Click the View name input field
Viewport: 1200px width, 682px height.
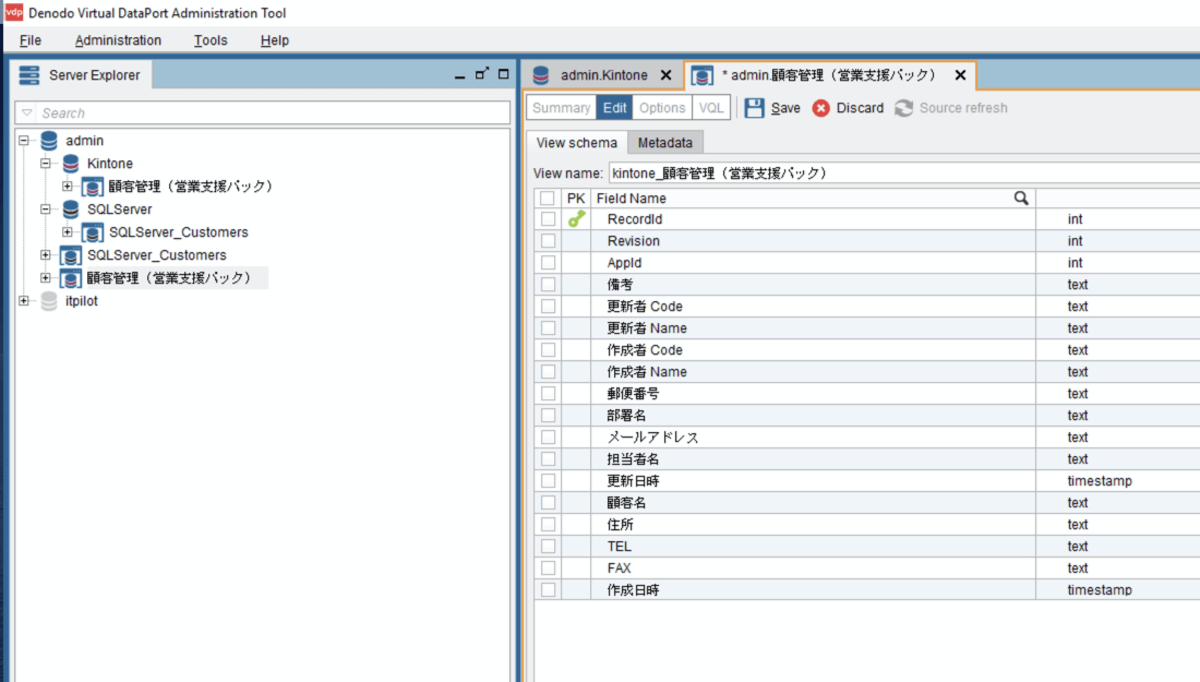903,173
